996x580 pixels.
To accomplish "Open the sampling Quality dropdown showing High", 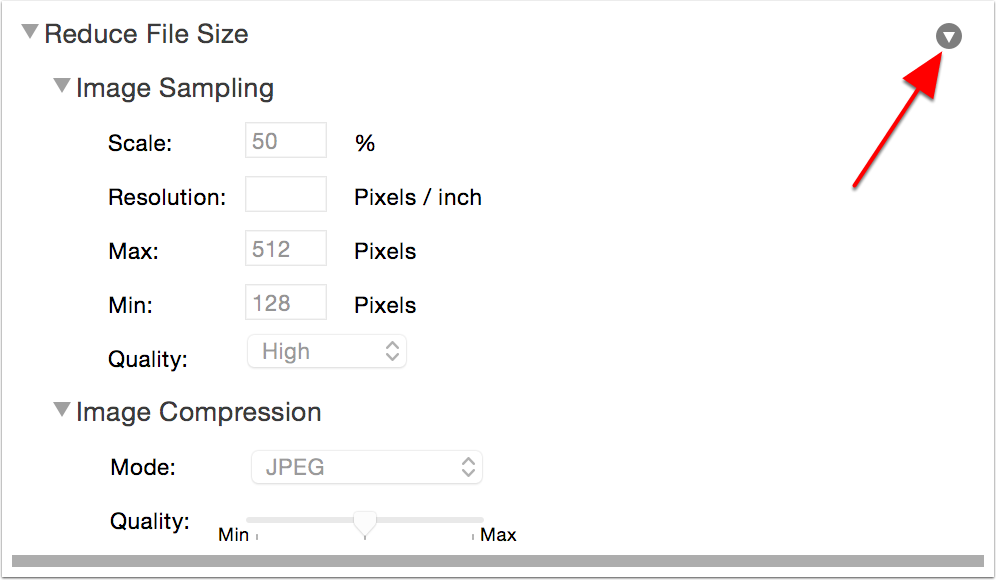I will pos(327,351).
